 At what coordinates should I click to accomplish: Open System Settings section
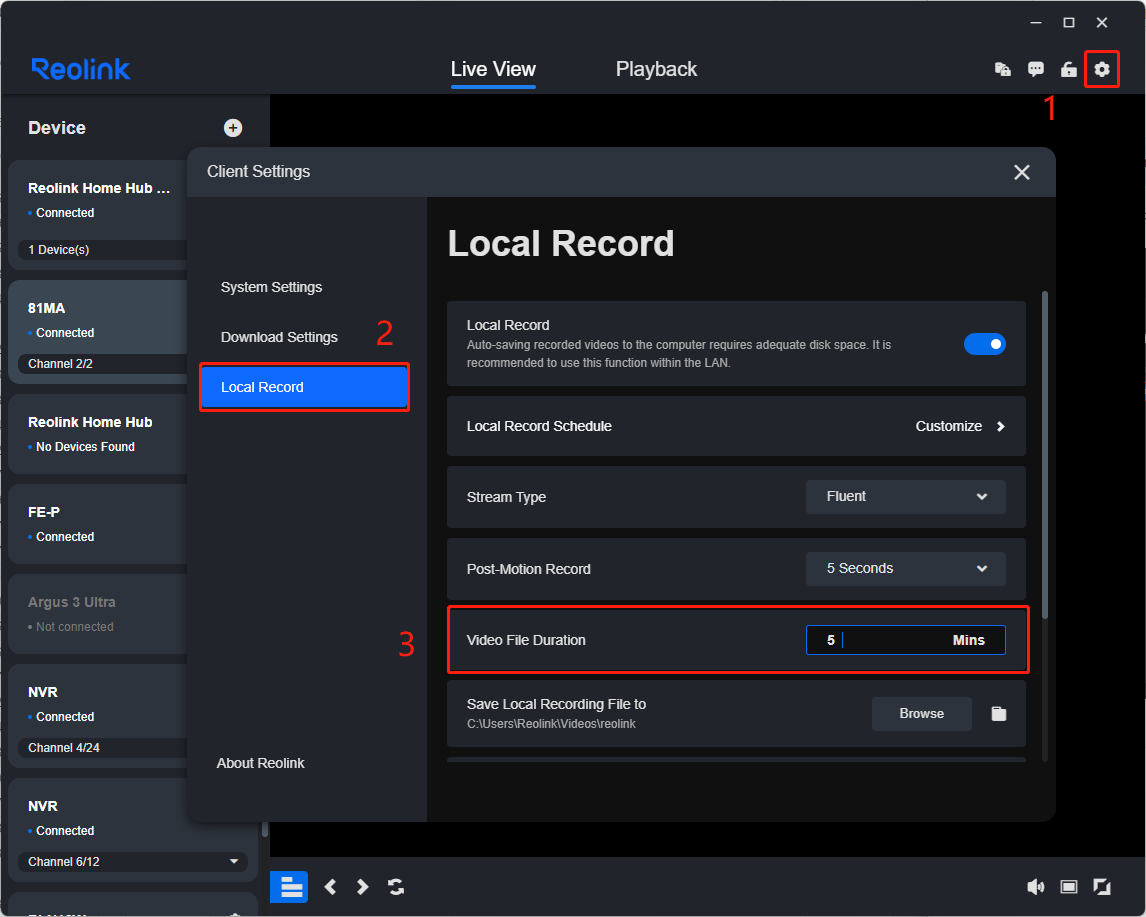pos(271,287)
